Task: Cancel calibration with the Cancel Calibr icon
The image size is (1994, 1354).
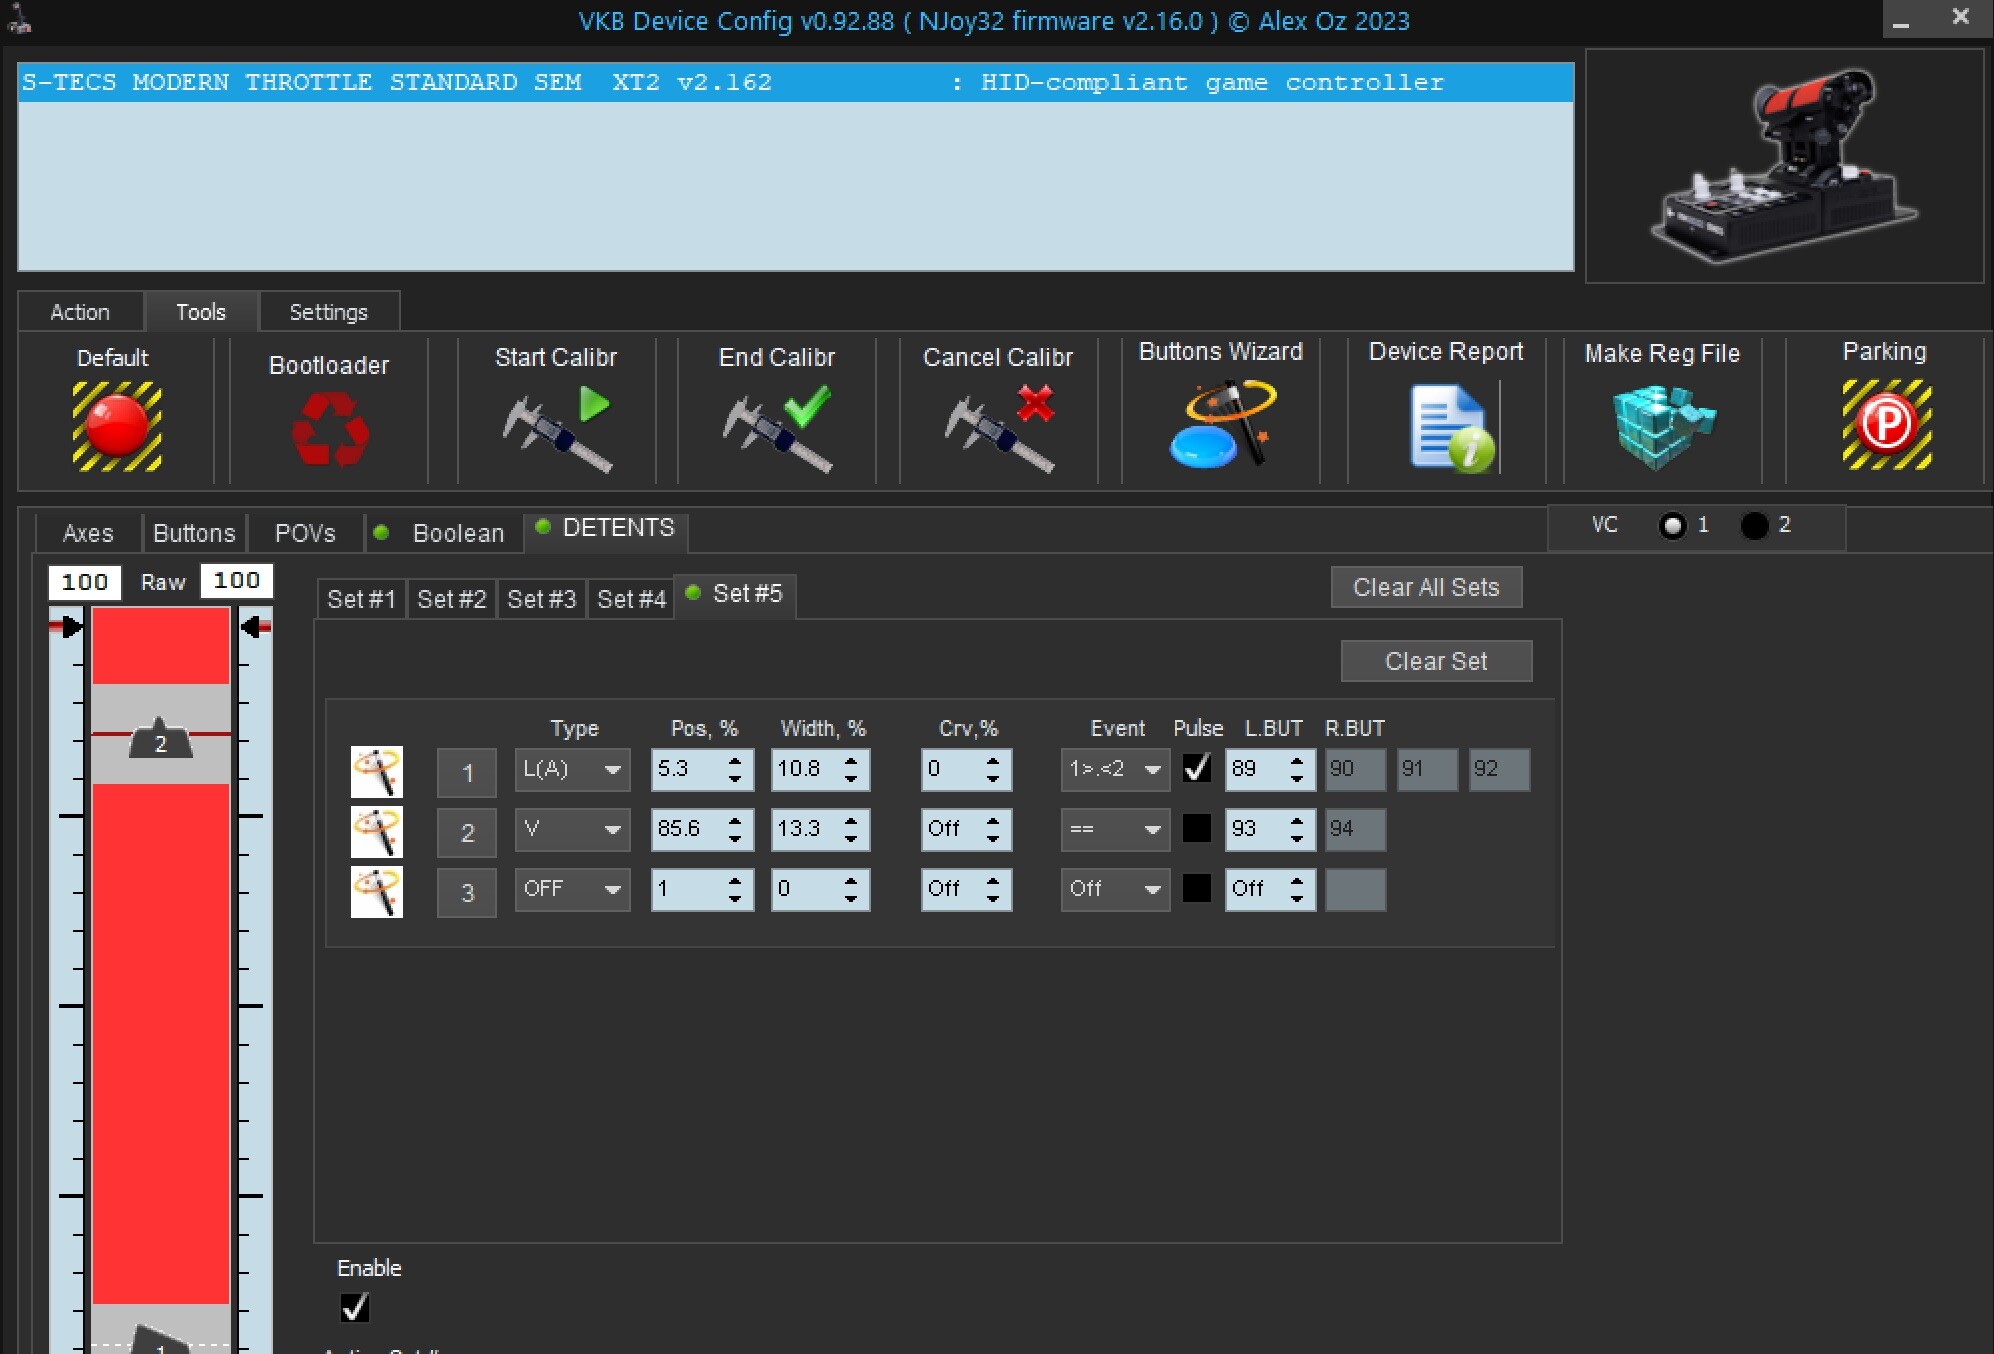Action: [x=999, y=431]
